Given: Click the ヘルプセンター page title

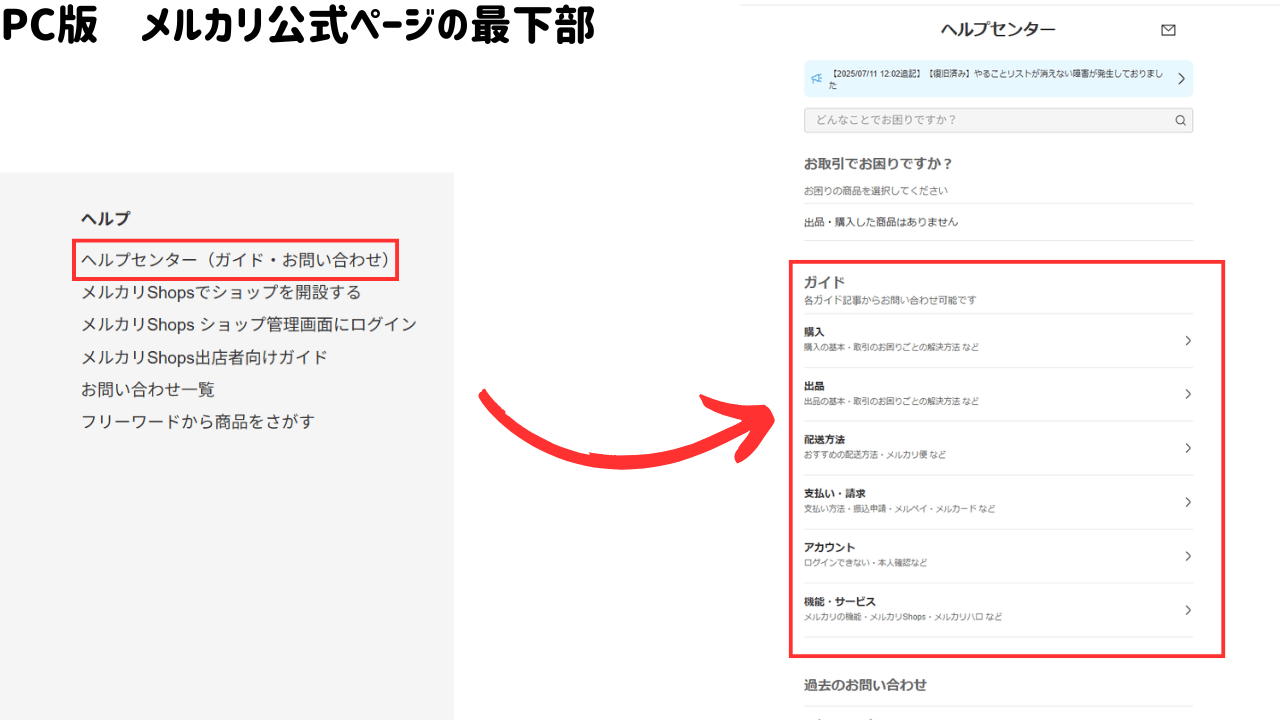Looking at the screenshot, I should pos(998,30).
